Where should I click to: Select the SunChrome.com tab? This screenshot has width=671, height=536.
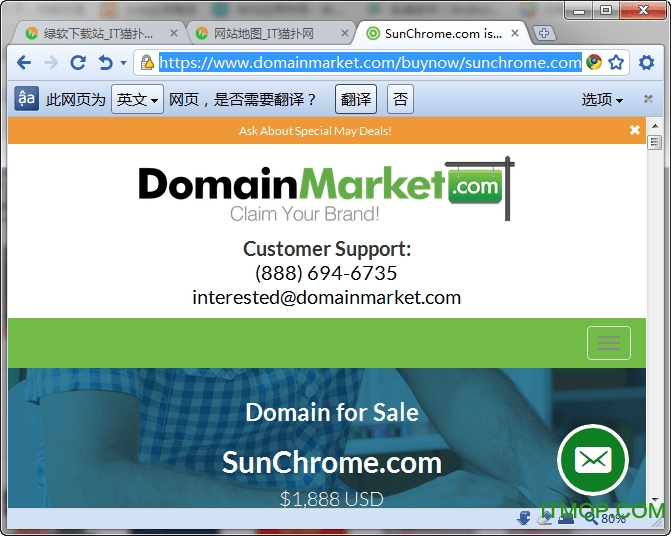pyautogui.click(x=443, y=33)
